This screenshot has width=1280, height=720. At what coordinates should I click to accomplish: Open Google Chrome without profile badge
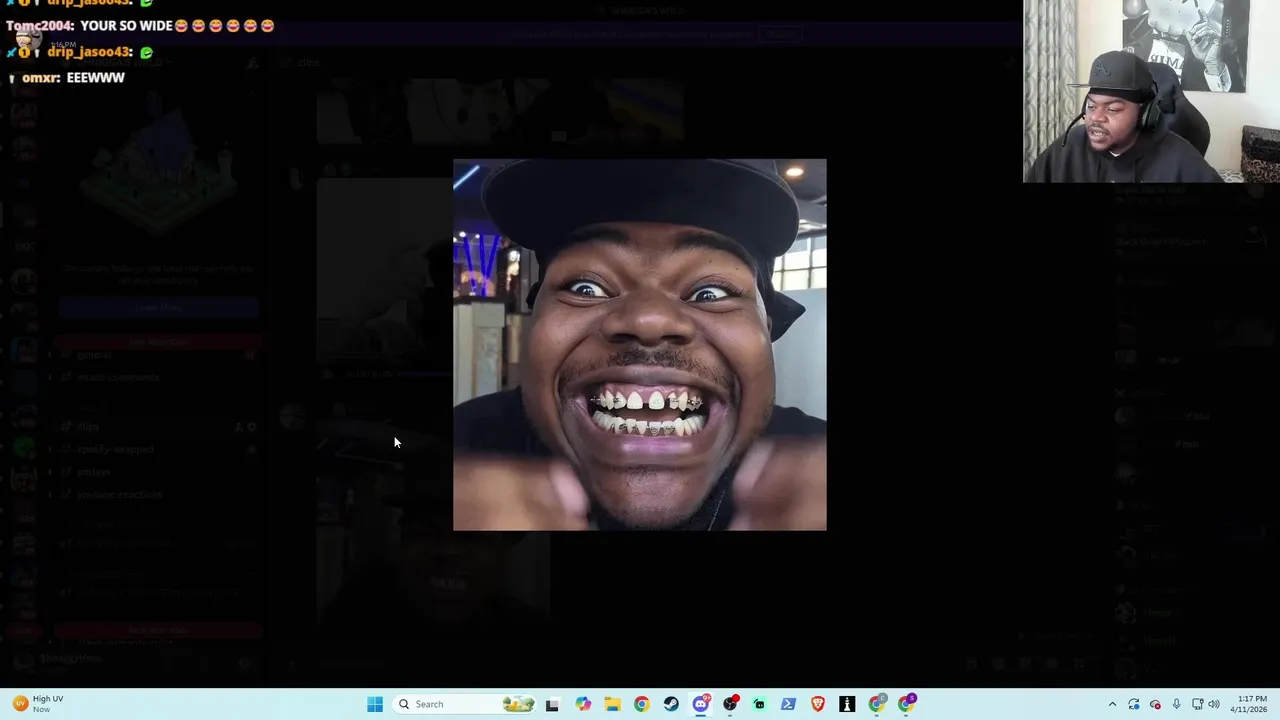(641, 704)
